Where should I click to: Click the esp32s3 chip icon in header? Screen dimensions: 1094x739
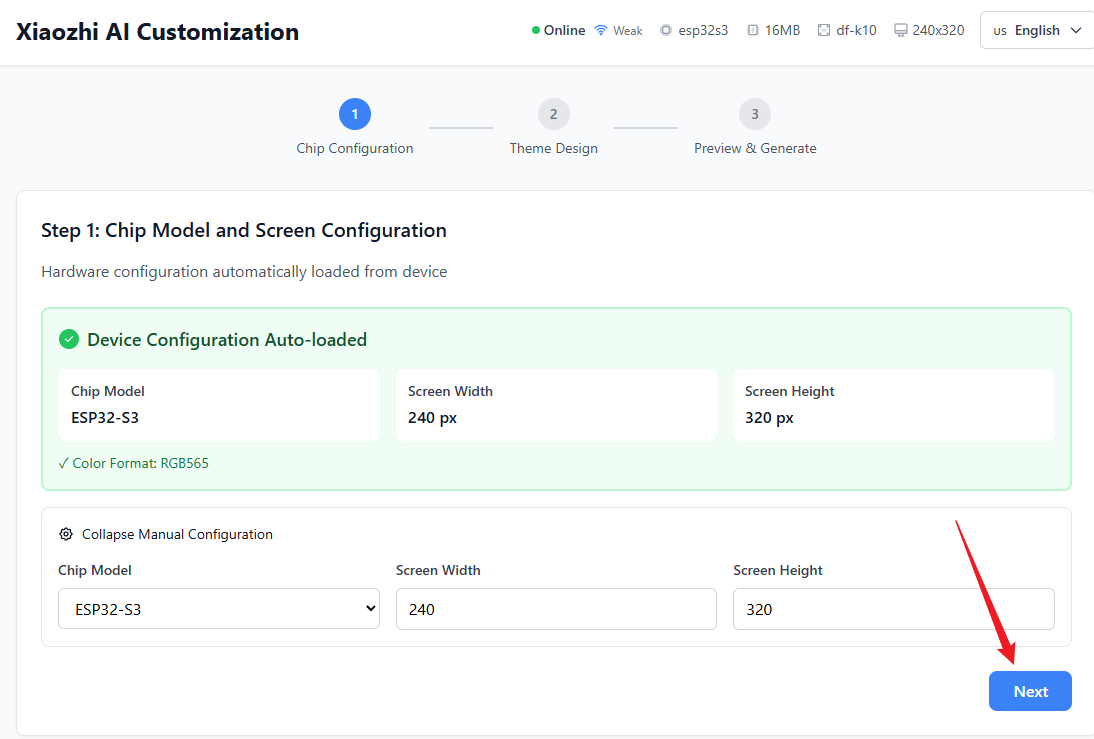point(666,30)
